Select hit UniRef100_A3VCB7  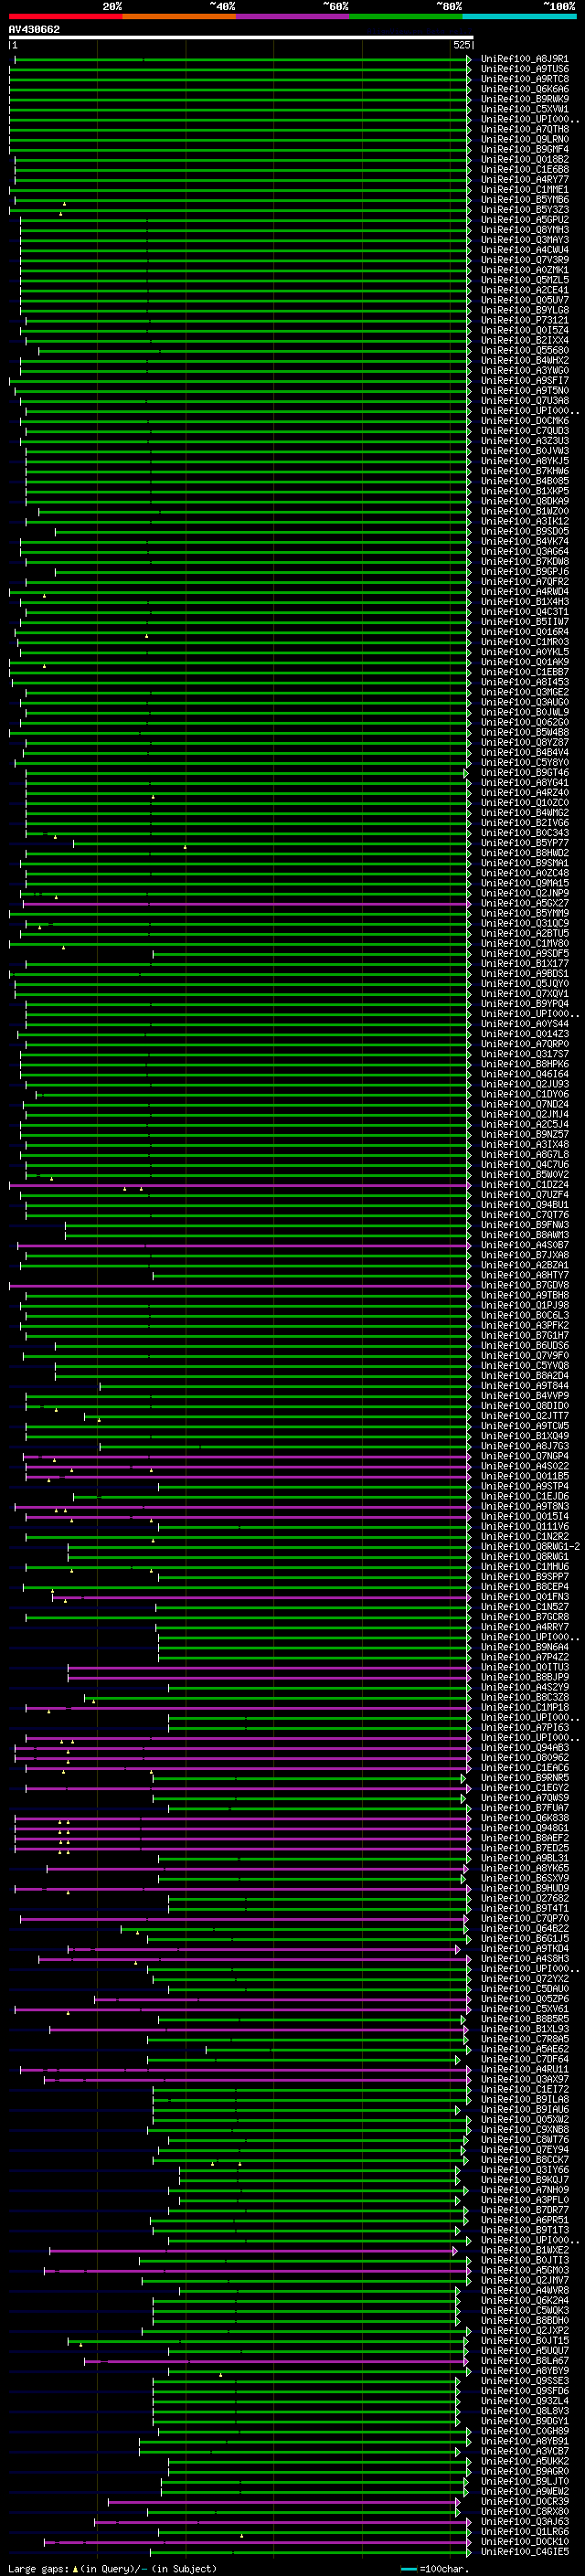[524, 2451]
